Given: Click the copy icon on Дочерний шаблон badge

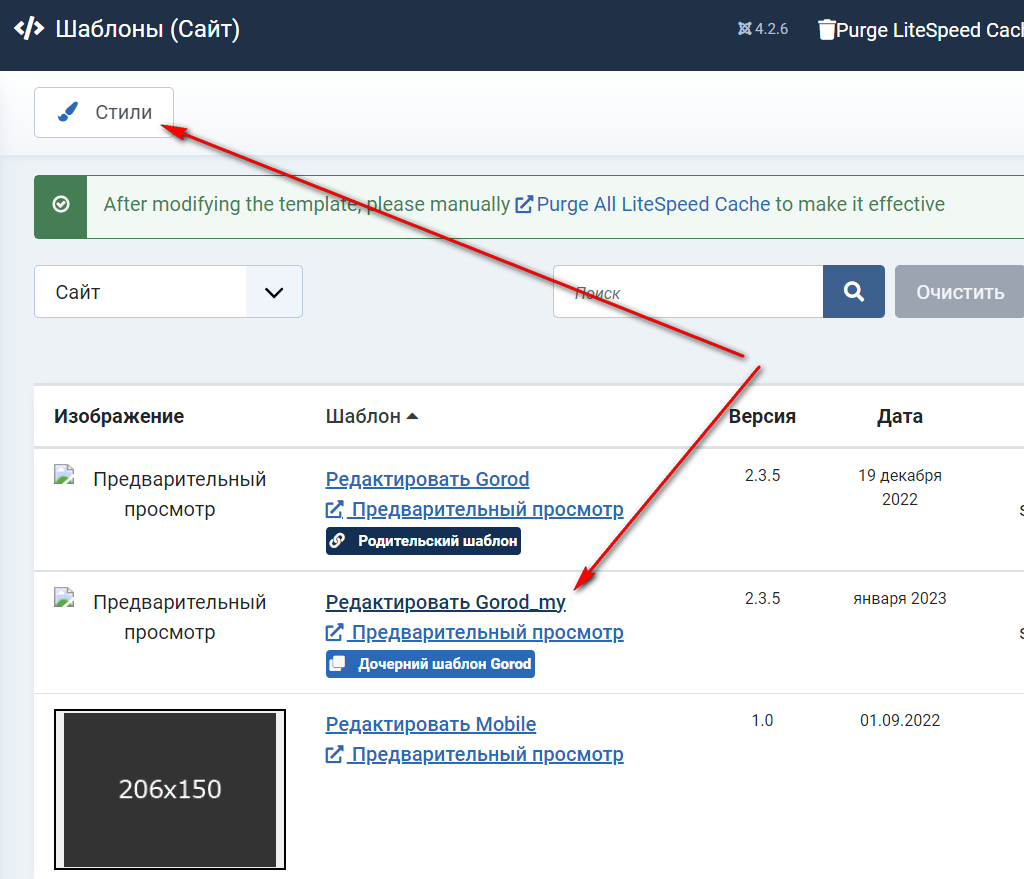Looking at the screenshot, I should point(338,664).
